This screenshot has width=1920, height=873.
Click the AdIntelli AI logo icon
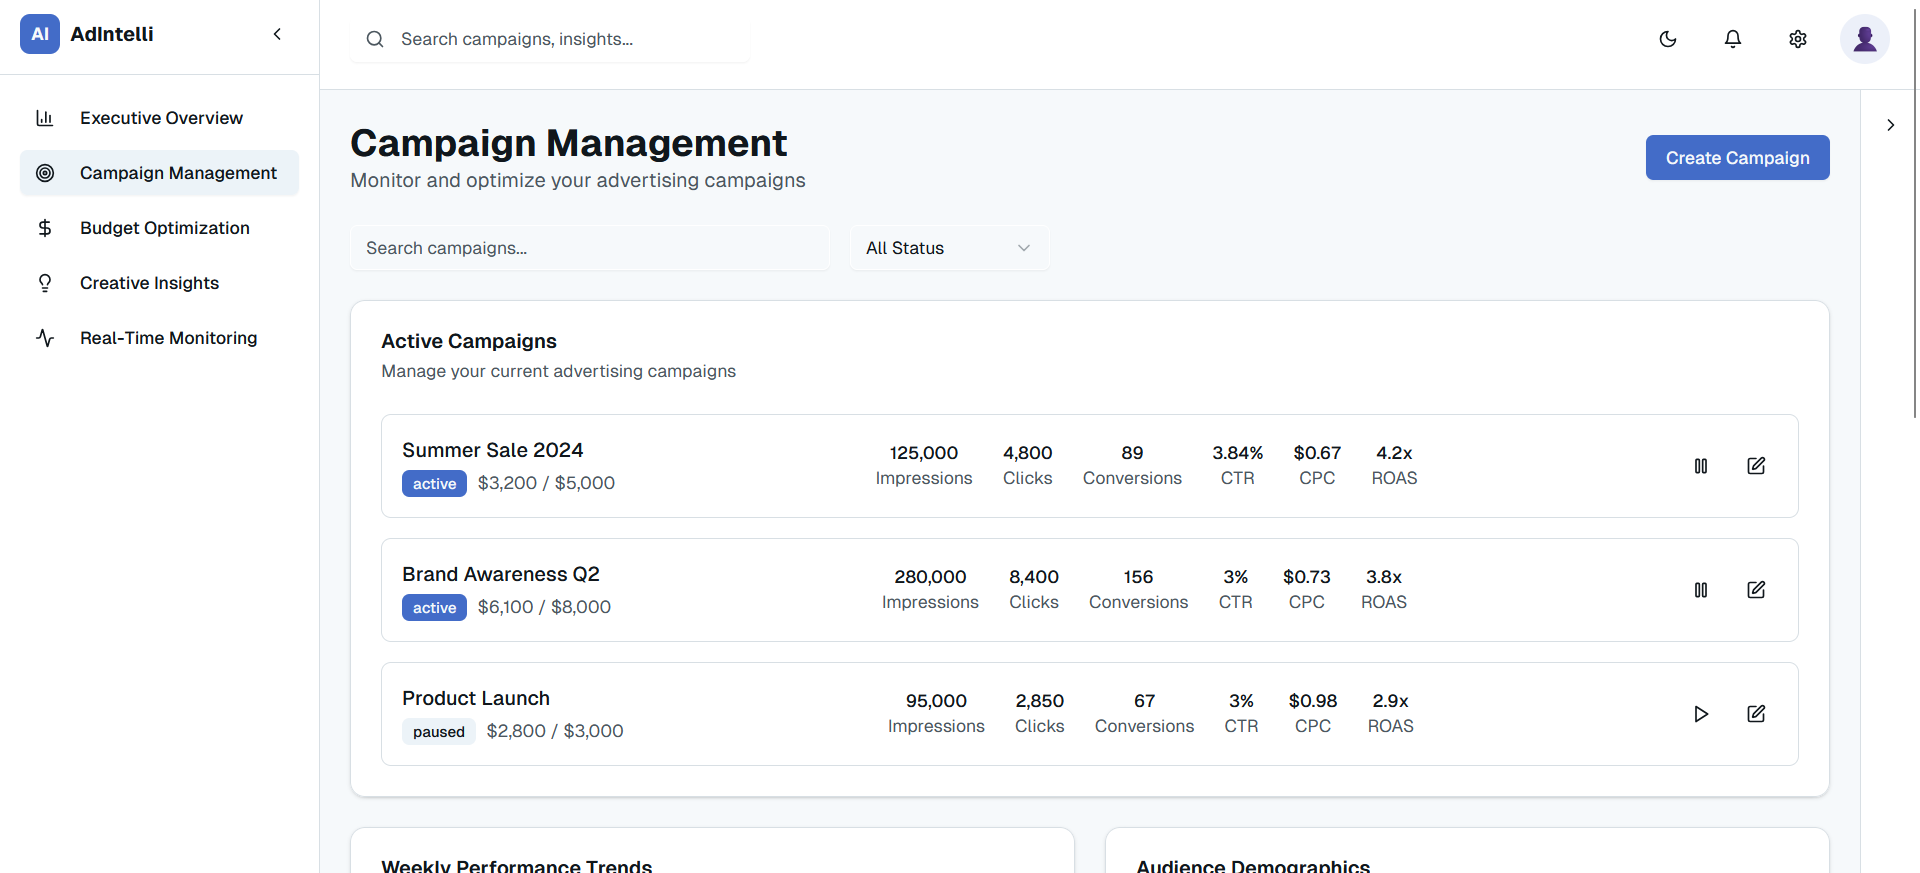point(40,34)
